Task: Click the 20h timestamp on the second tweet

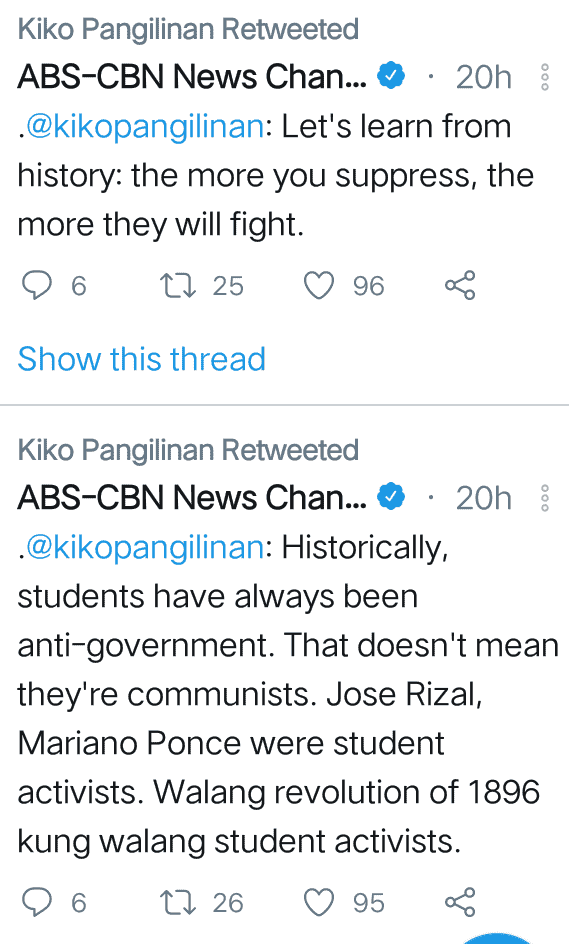Action: tap(483, 498)
